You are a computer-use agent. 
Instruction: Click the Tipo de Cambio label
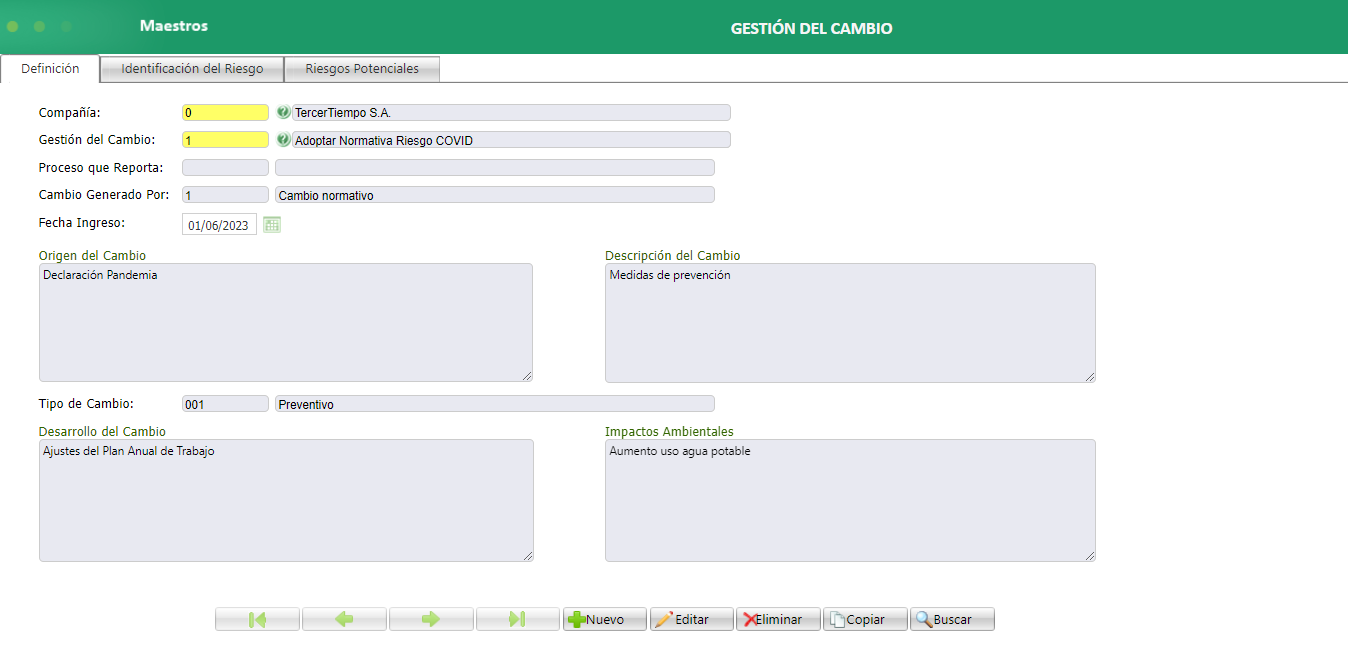click(86, 404)
